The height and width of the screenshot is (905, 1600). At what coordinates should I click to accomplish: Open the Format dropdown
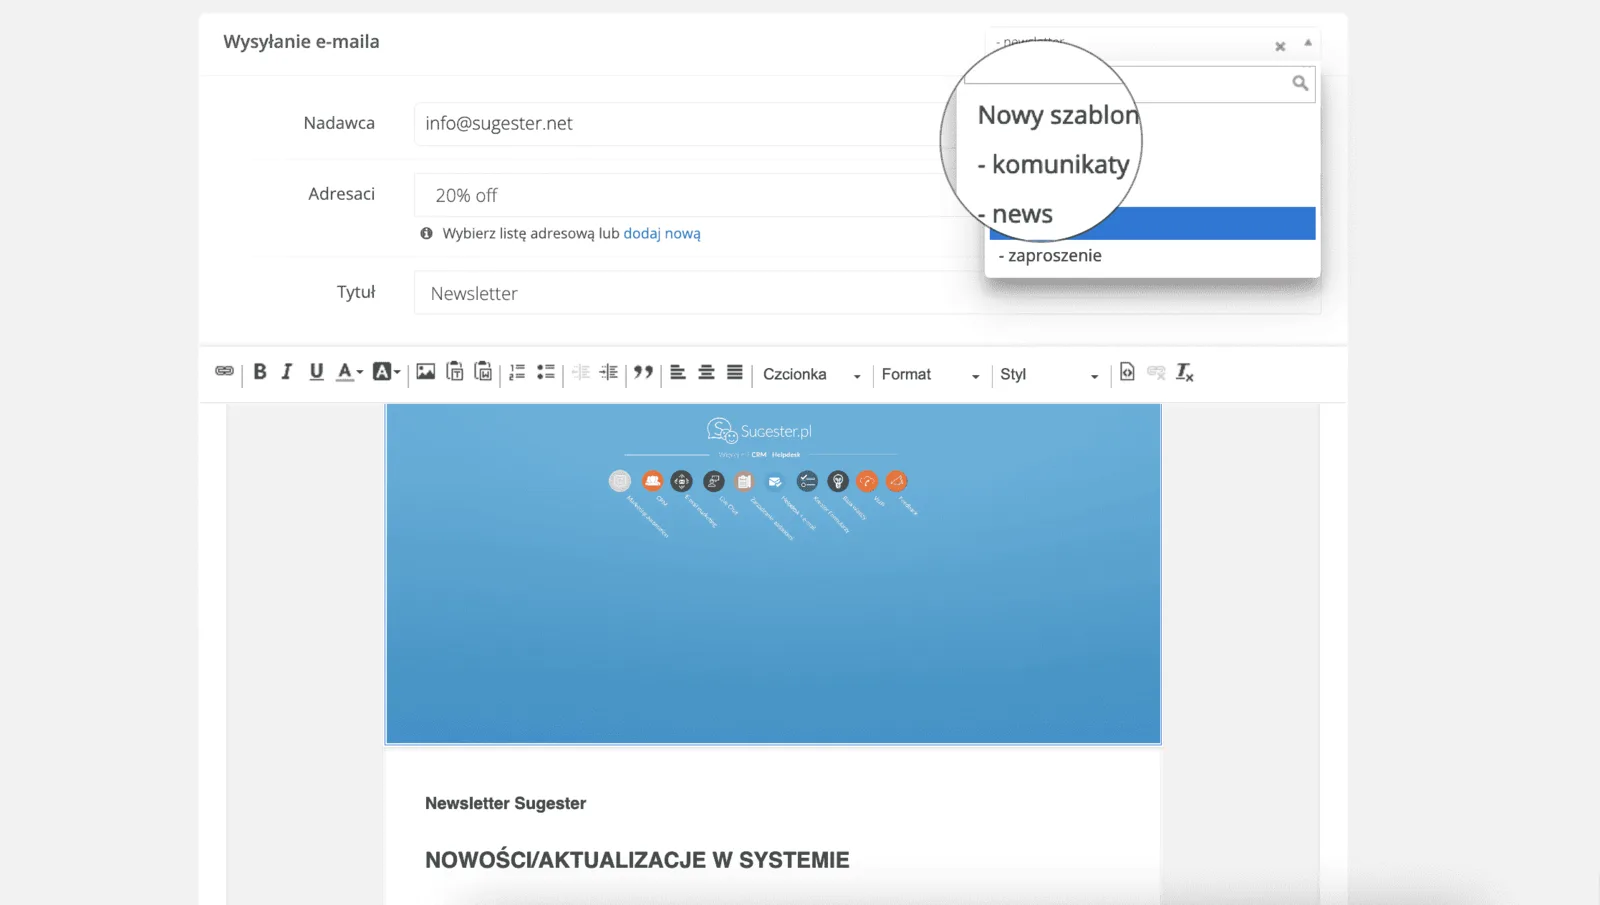pos(930,374)
